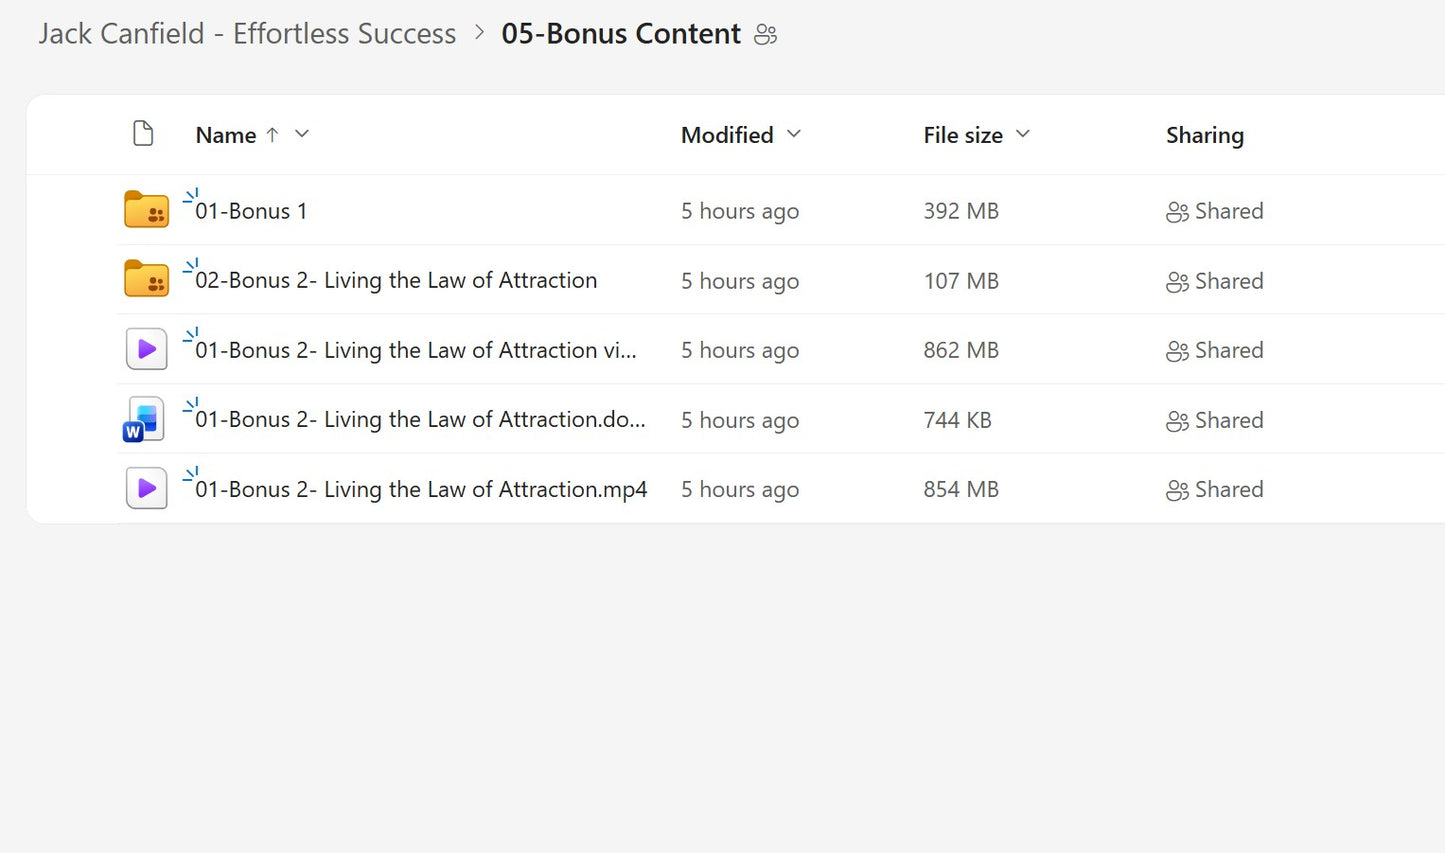Click the file type column header icon
This screenshot has width=1445, height=853.
point(143,134)
